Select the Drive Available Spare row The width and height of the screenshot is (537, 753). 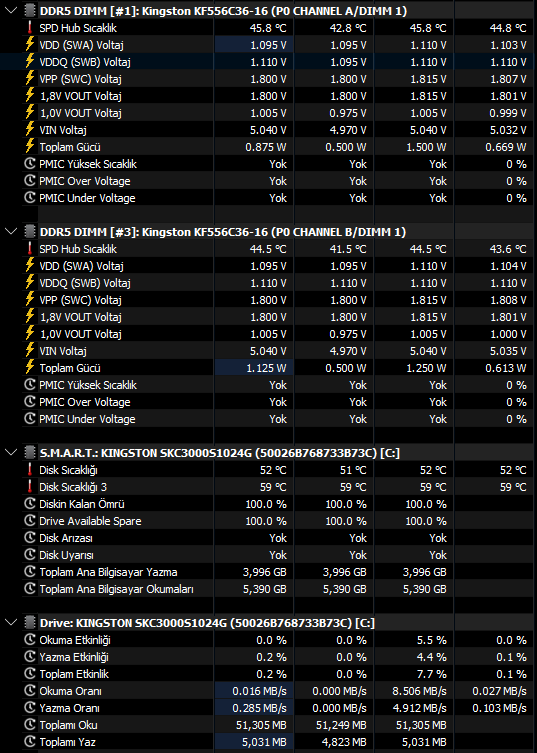click(278, 521)
